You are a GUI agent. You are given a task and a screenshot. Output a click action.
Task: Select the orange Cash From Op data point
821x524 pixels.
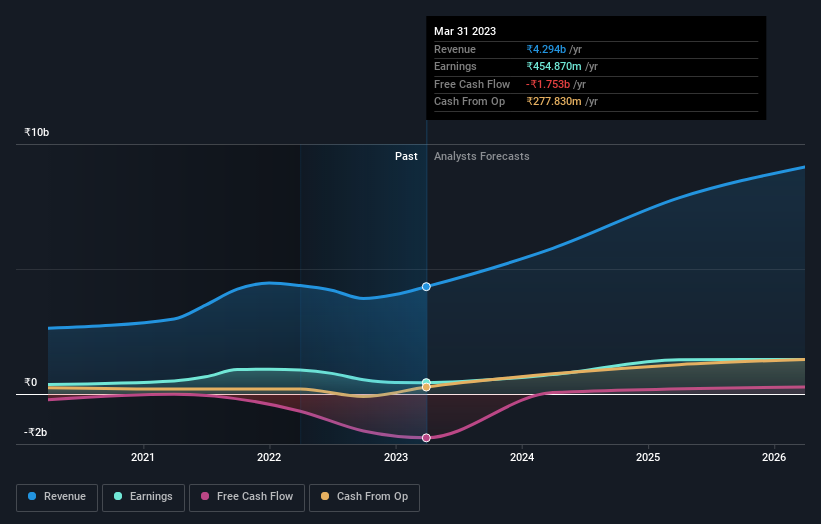pos(426,387)
